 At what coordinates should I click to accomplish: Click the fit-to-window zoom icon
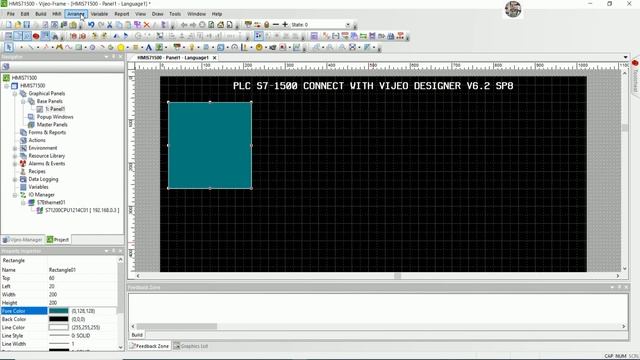coord(353,47)
